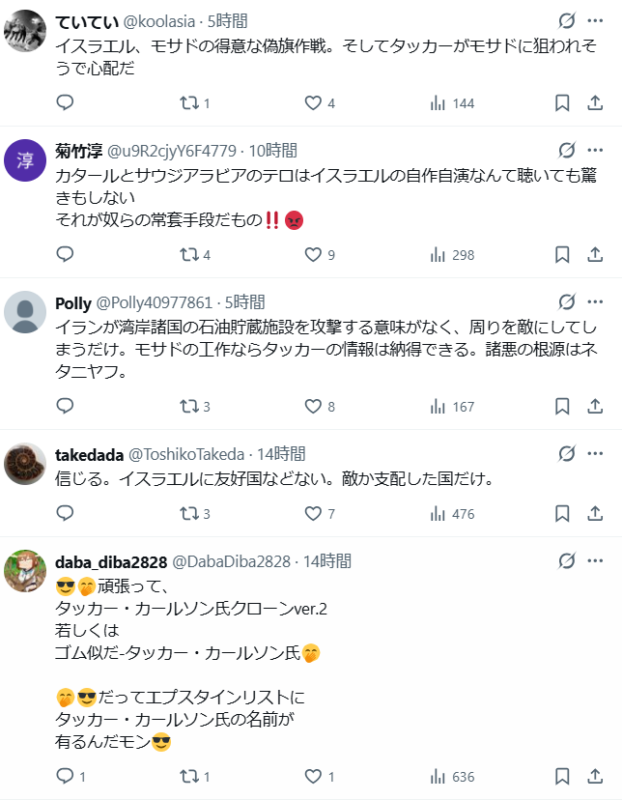Share Polly's post
This screenshot has height=800, width=622.
595,406
